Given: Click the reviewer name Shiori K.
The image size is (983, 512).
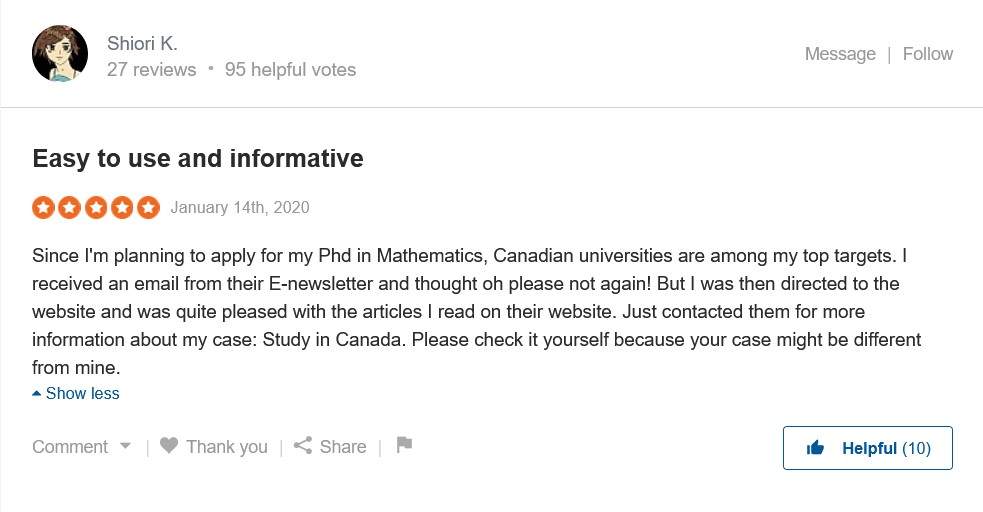Looking at the screenshot, I should 142,43.
